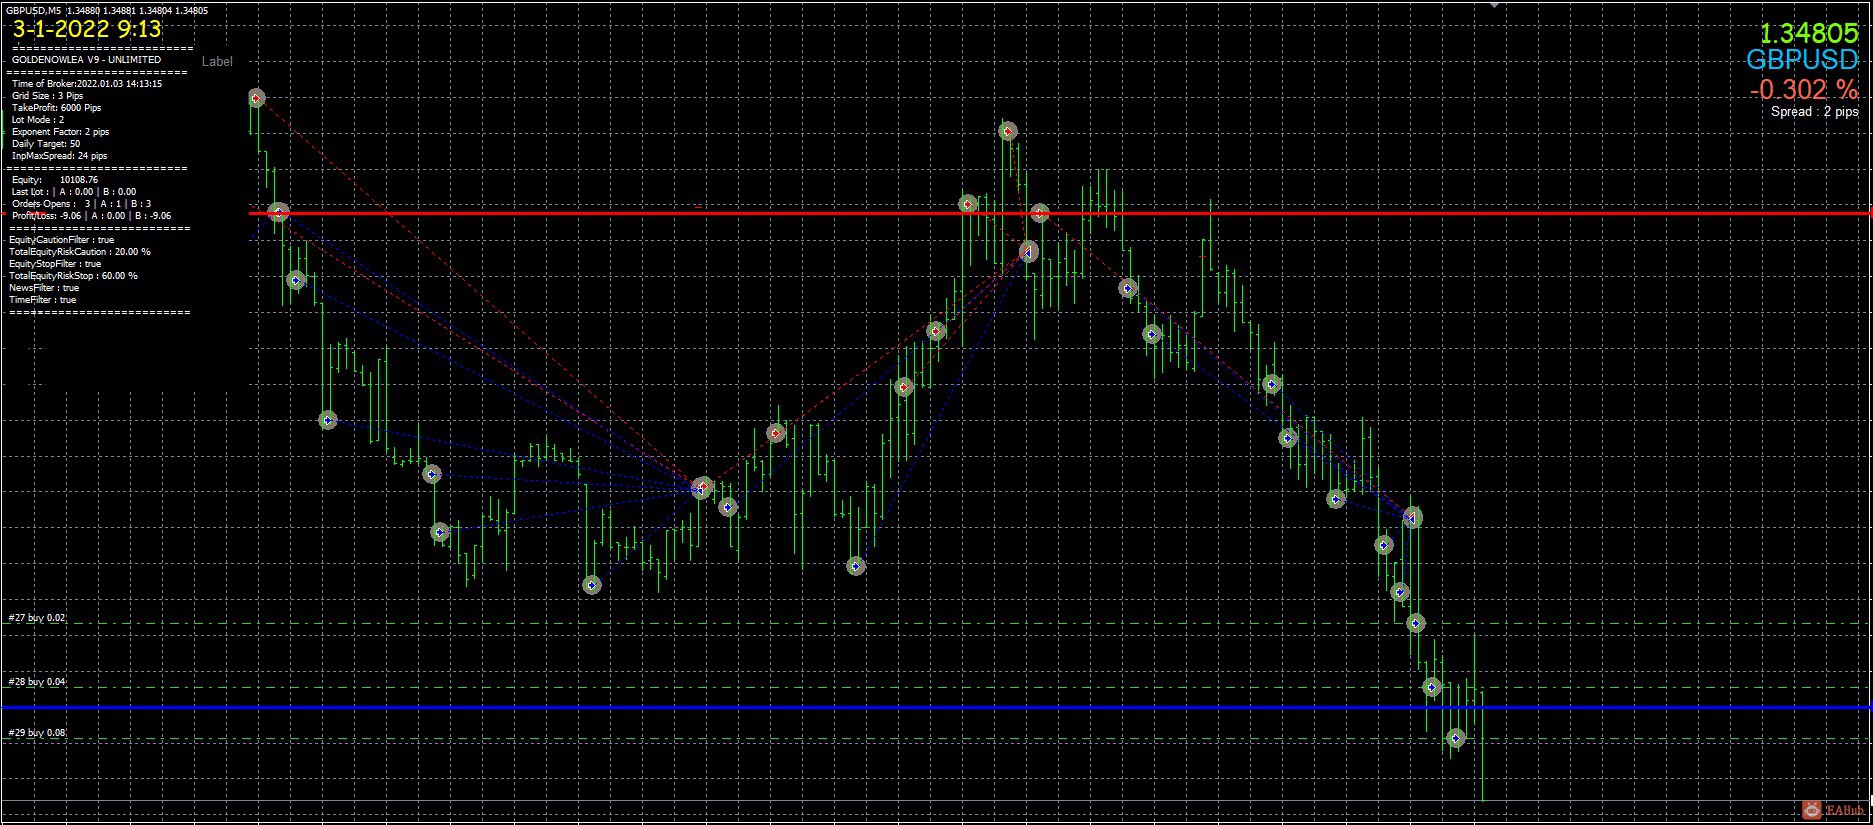Image resolution: width=1873 pixels, height=825 pixels.
Task: Select the gray "Label" text object
Action: (217, 62)
